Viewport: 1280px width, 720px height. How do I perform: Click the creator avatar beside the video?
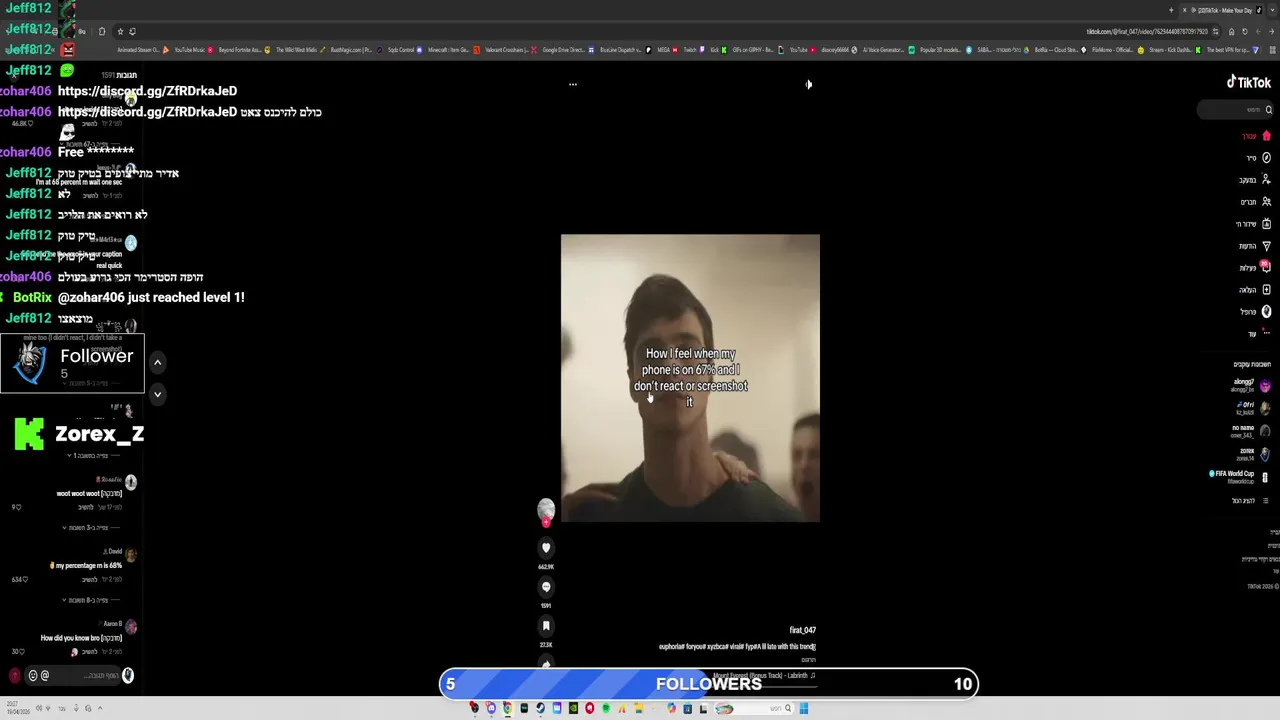click(546, 510)
